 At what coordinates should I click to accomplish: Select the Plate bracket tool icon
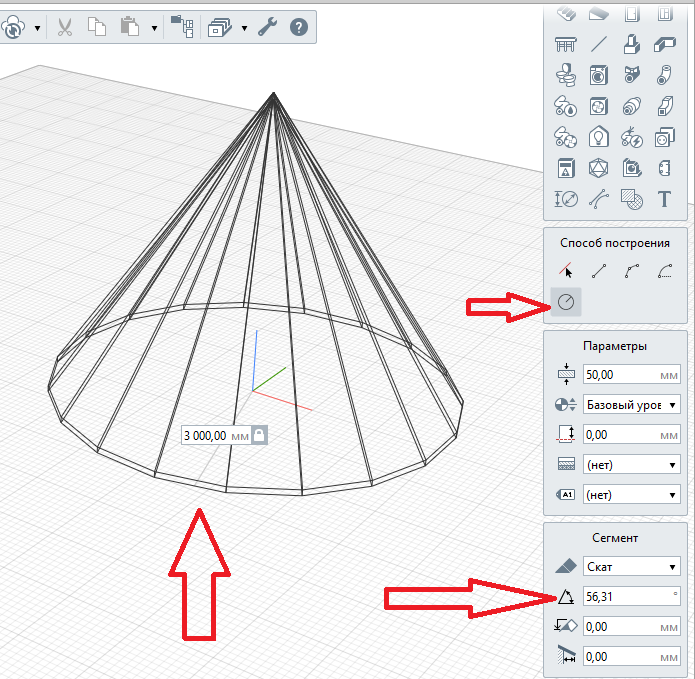pyautogui.click(x=665, y=168)
